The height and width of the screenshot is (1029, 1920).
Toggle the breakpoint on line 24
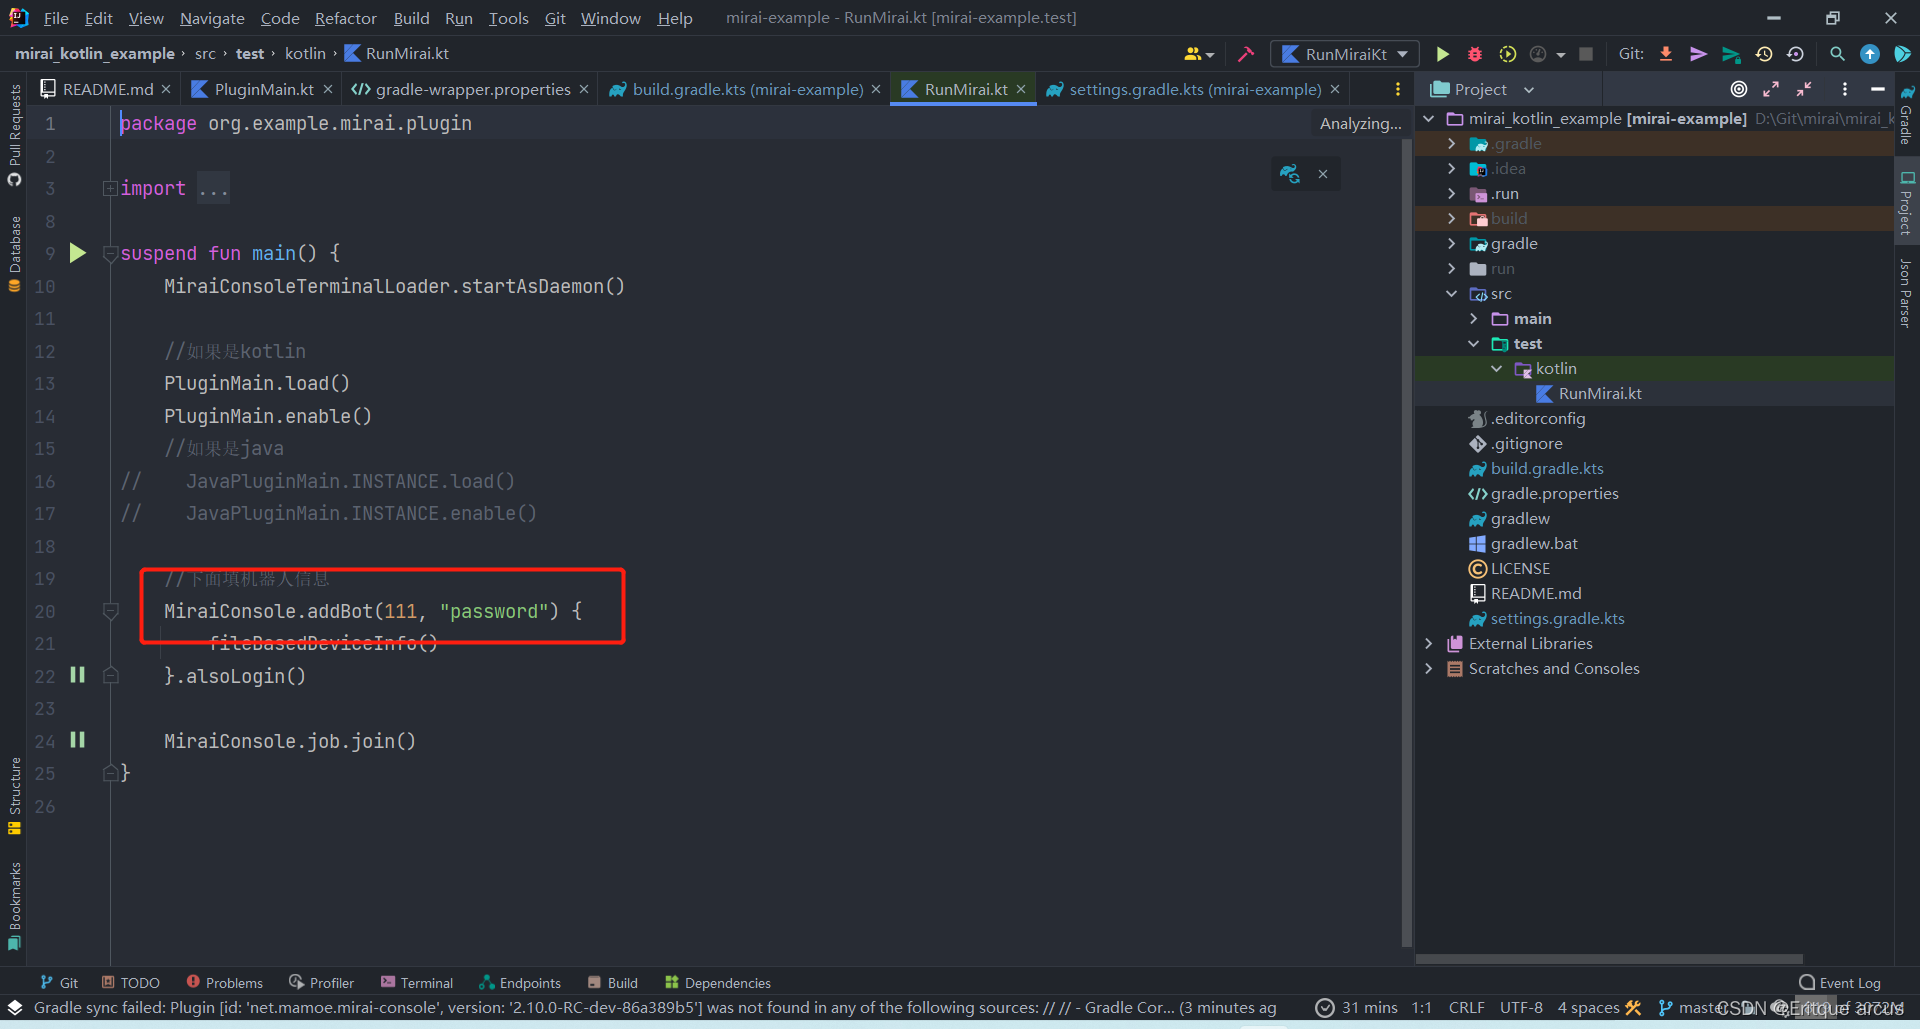click(78, 740)
